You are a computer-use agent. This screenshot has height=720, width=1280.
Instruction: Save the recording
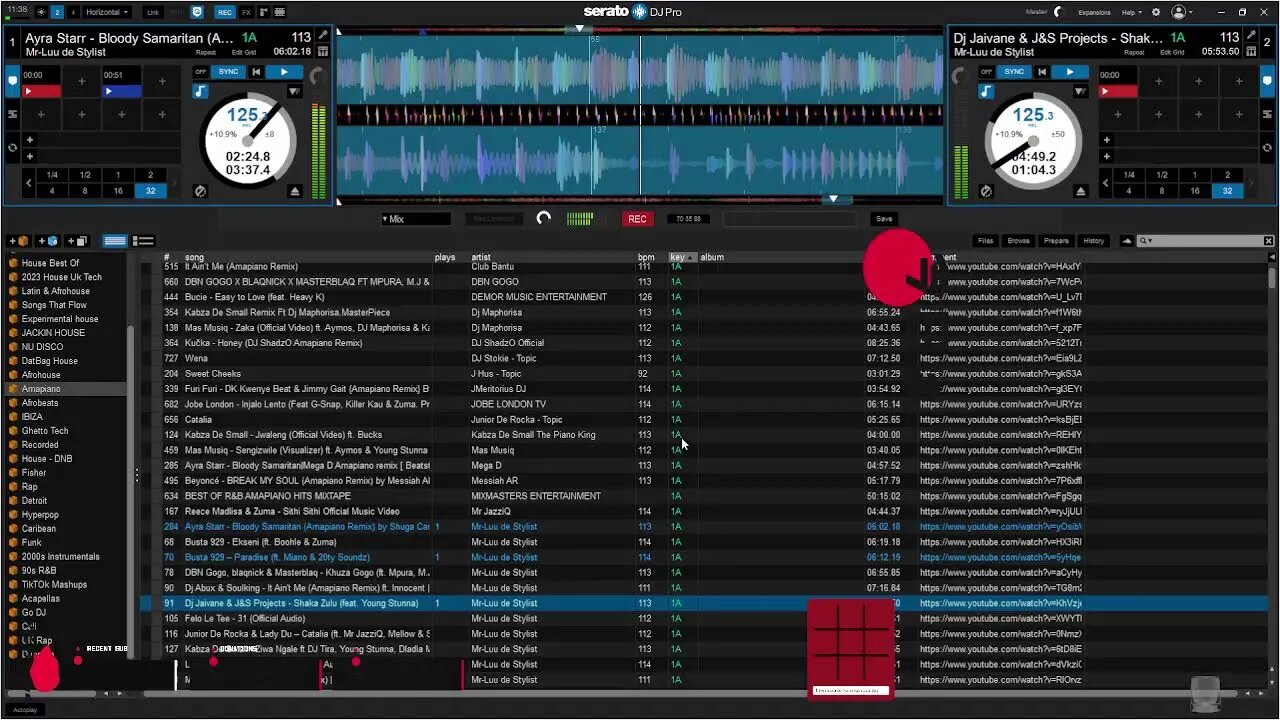(x=884, y=219)
